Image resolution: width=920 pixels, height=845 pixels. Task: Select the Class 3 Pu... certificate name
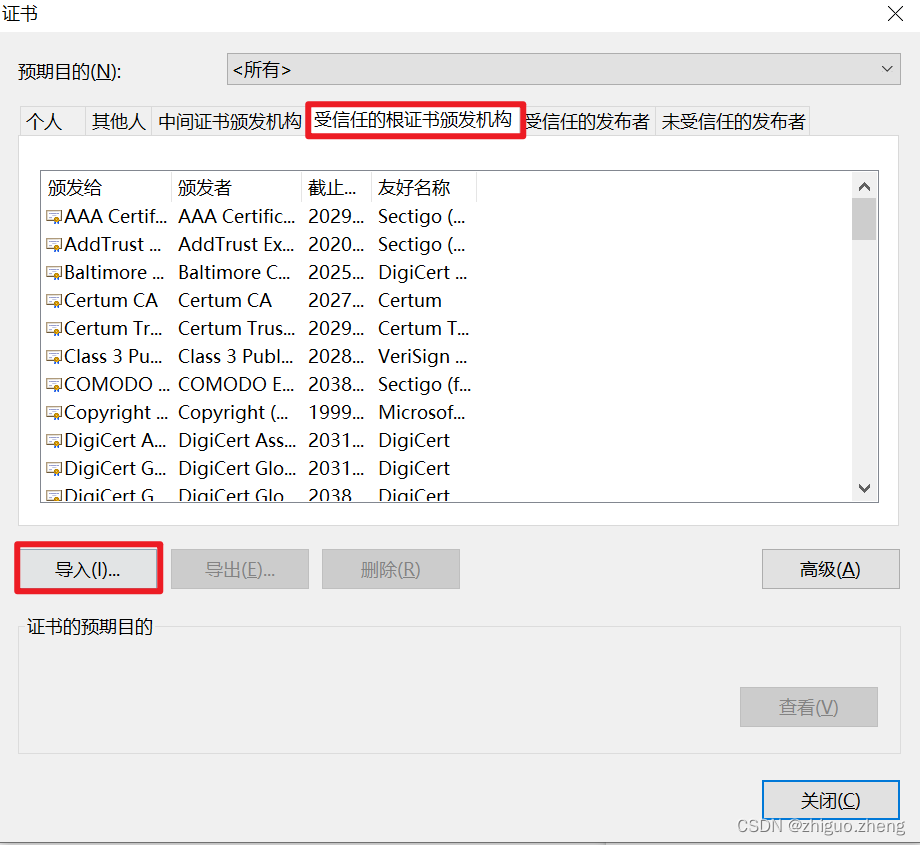113,356
